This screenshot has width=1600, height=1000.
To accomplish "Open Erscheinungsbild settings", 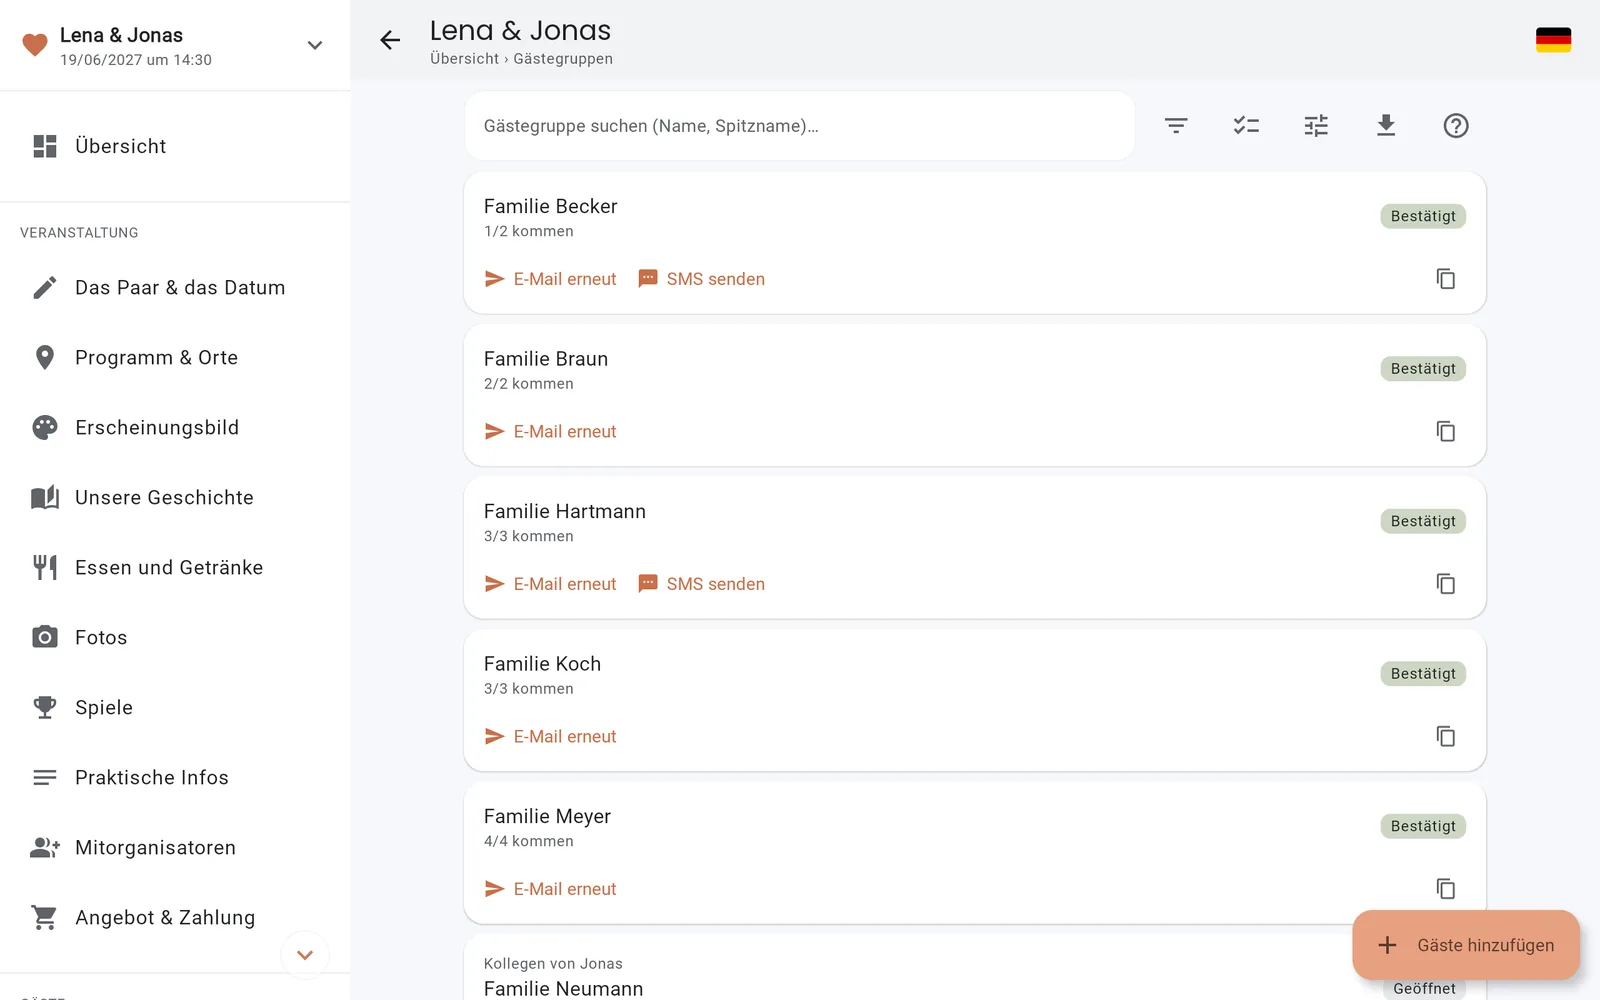I will point(175,428).
